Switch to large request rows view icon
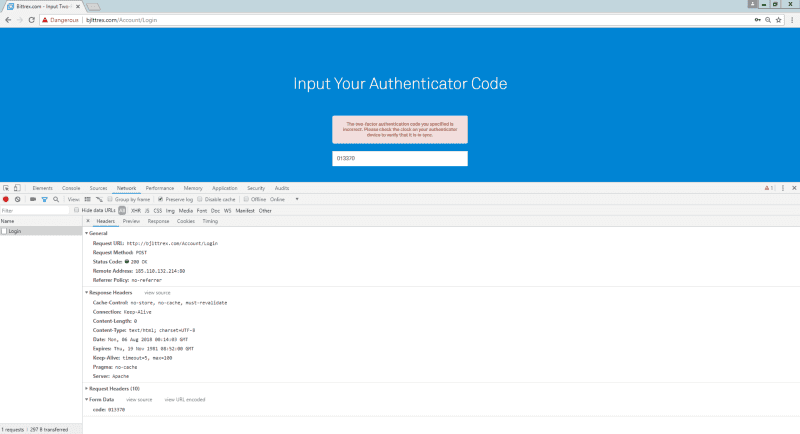 (88, 199)
